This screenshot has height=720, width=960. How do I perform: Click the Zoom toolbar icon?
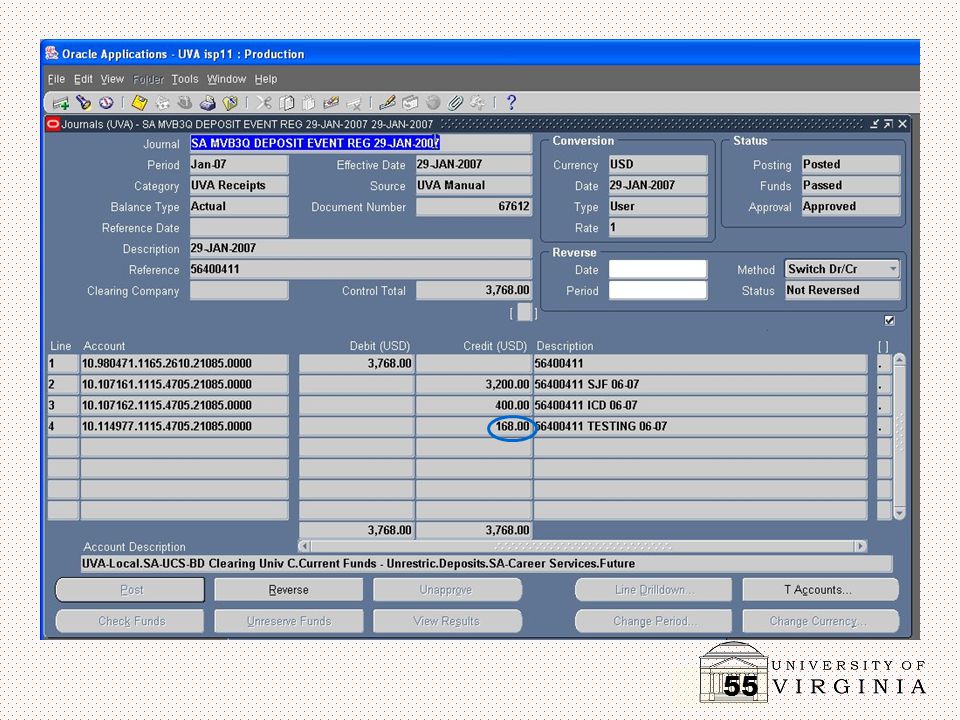point(410,103)
